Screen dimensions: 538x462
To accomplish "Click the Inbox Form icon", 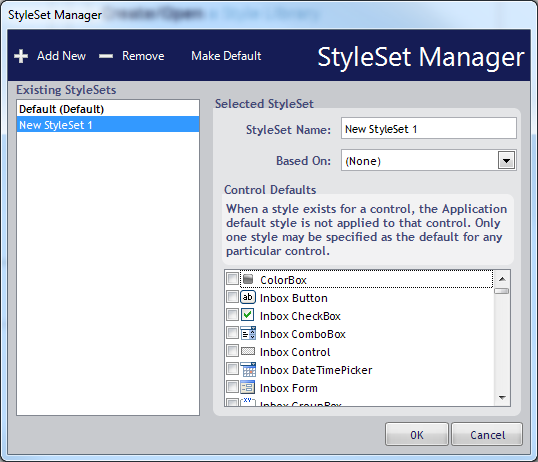I will [248, 387].
